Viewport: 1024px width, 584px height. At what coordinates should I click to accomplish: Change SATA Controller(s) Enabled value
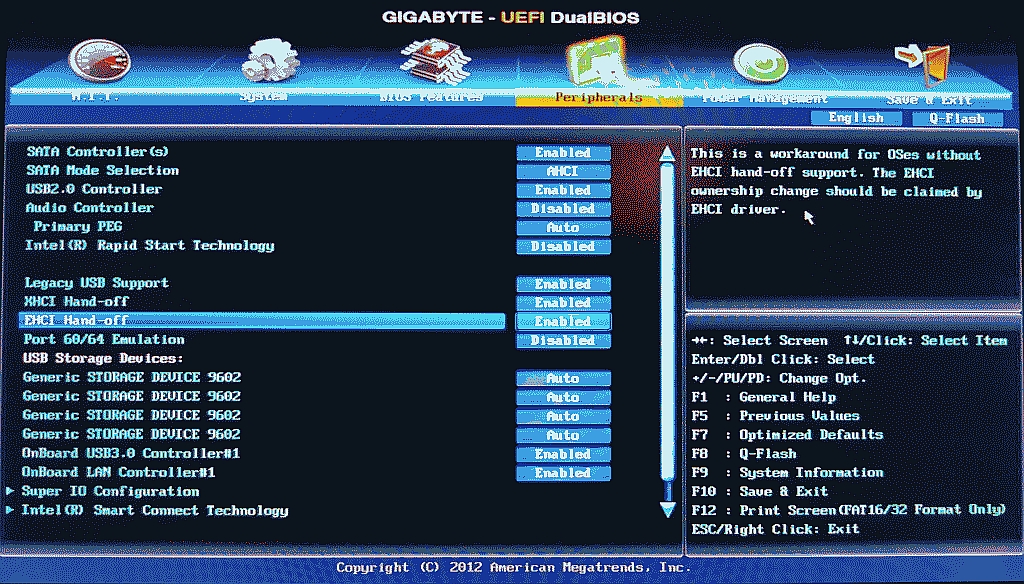tap(564, 152)
